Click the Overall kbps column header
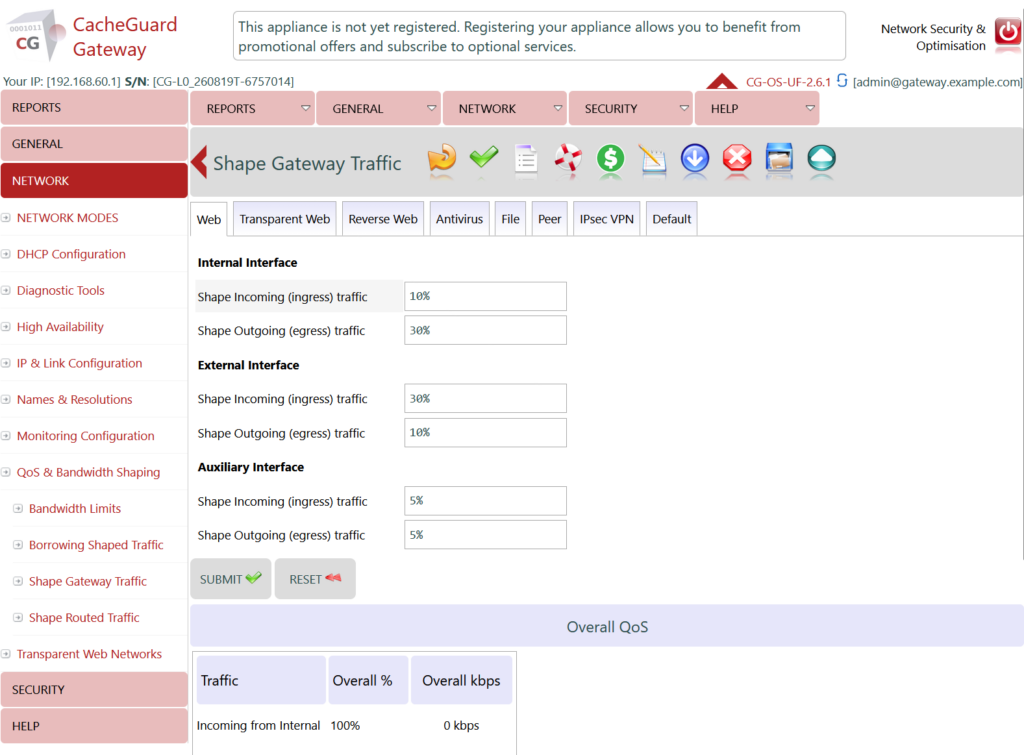 (461, 681)
